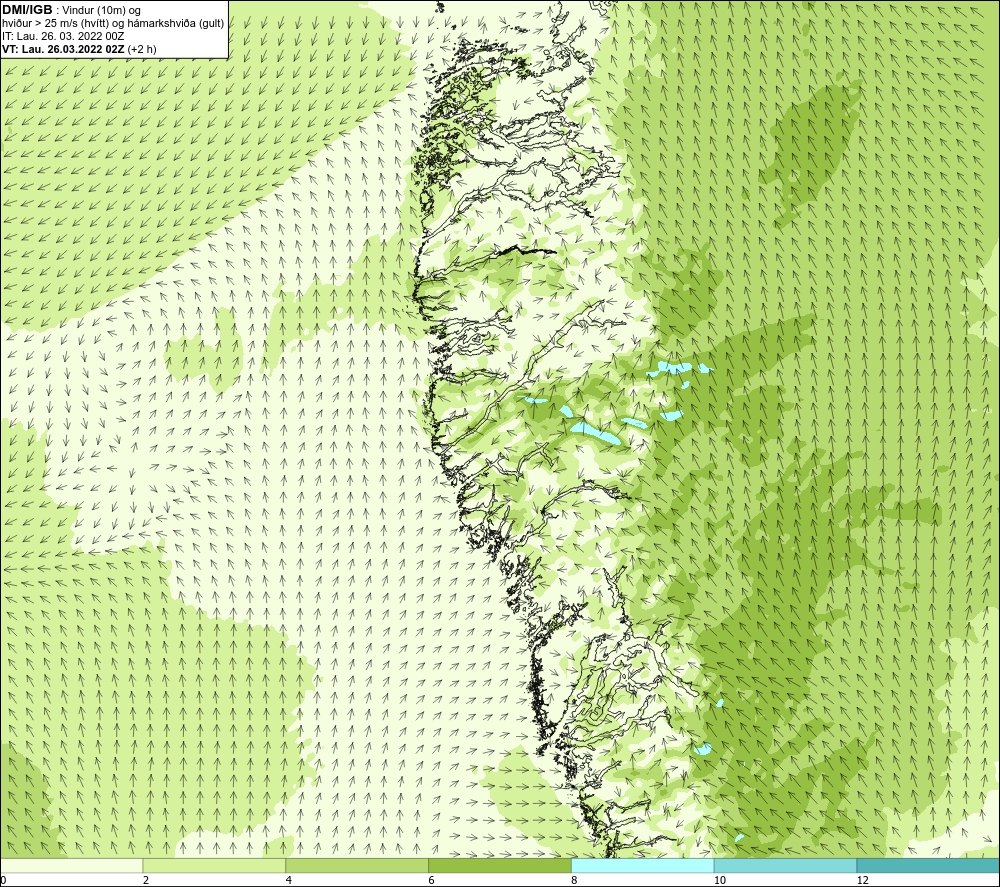Click the 6–8 dark green scale segment
The image size is (1000, 887).
click(500, 865)
